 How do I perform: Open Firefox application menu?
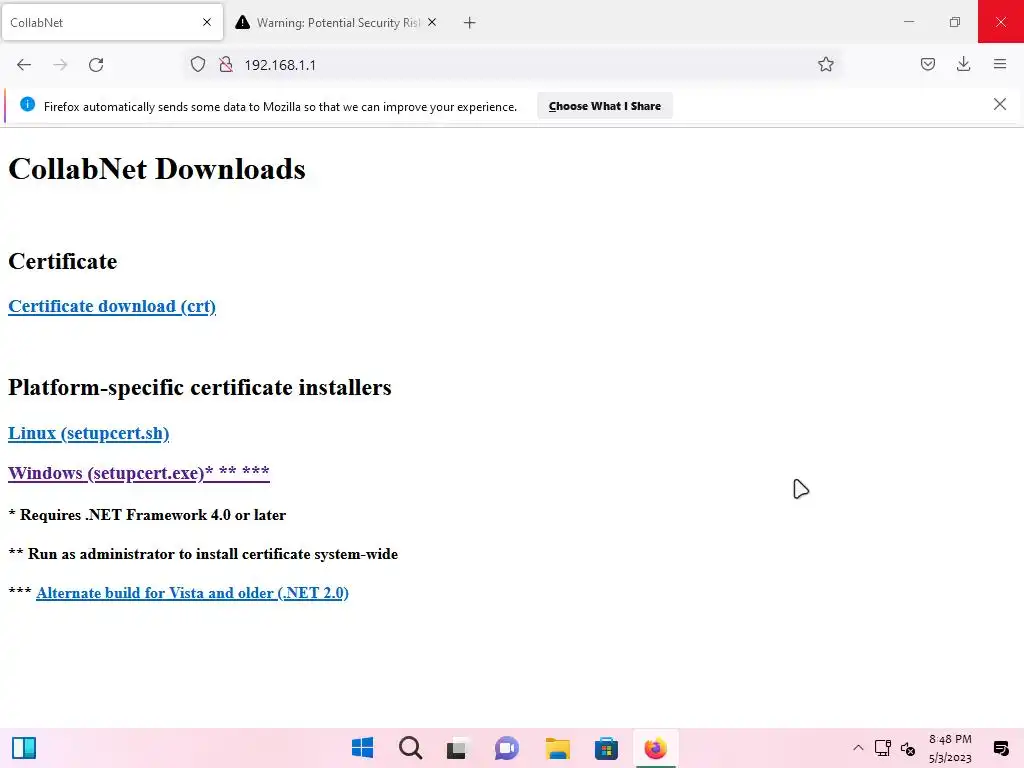click(x=1000, y=64)
